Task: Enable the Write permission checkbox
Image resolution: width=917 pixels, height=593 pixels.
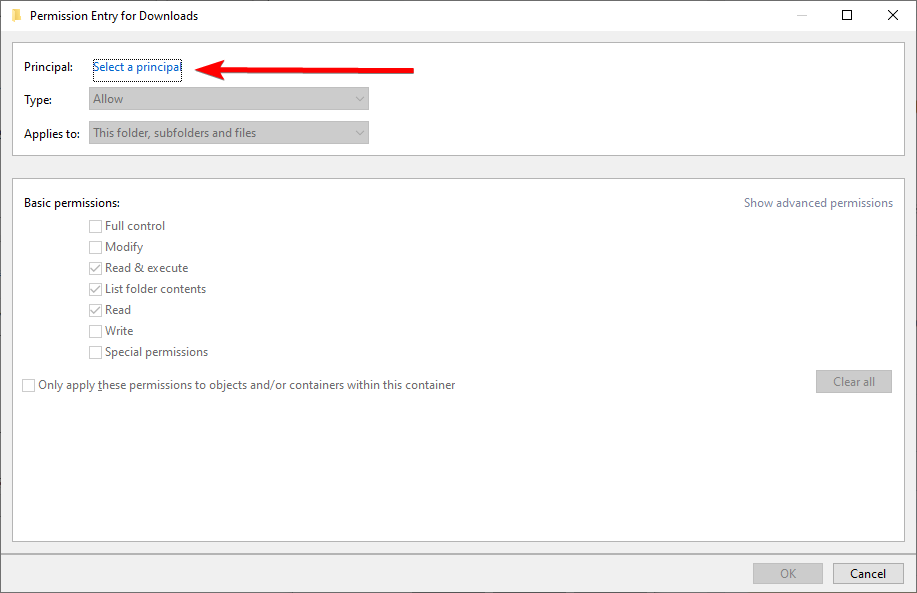Action: pos(96,332)
